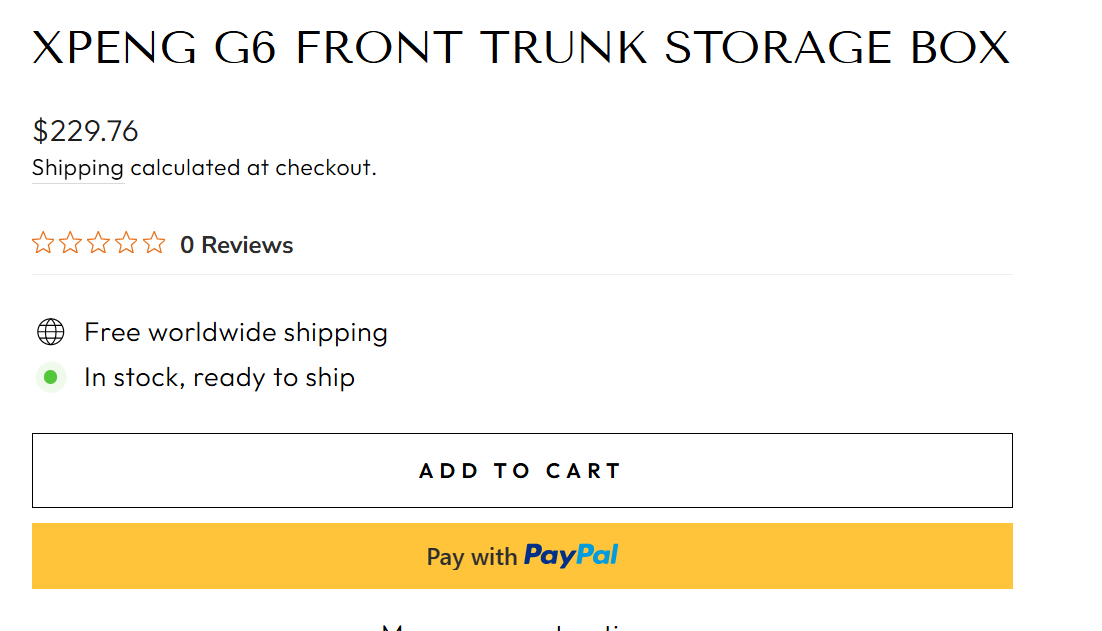Click the PayPal logo on yellow button
1102x631 pixels.
[x=571, y=555]
